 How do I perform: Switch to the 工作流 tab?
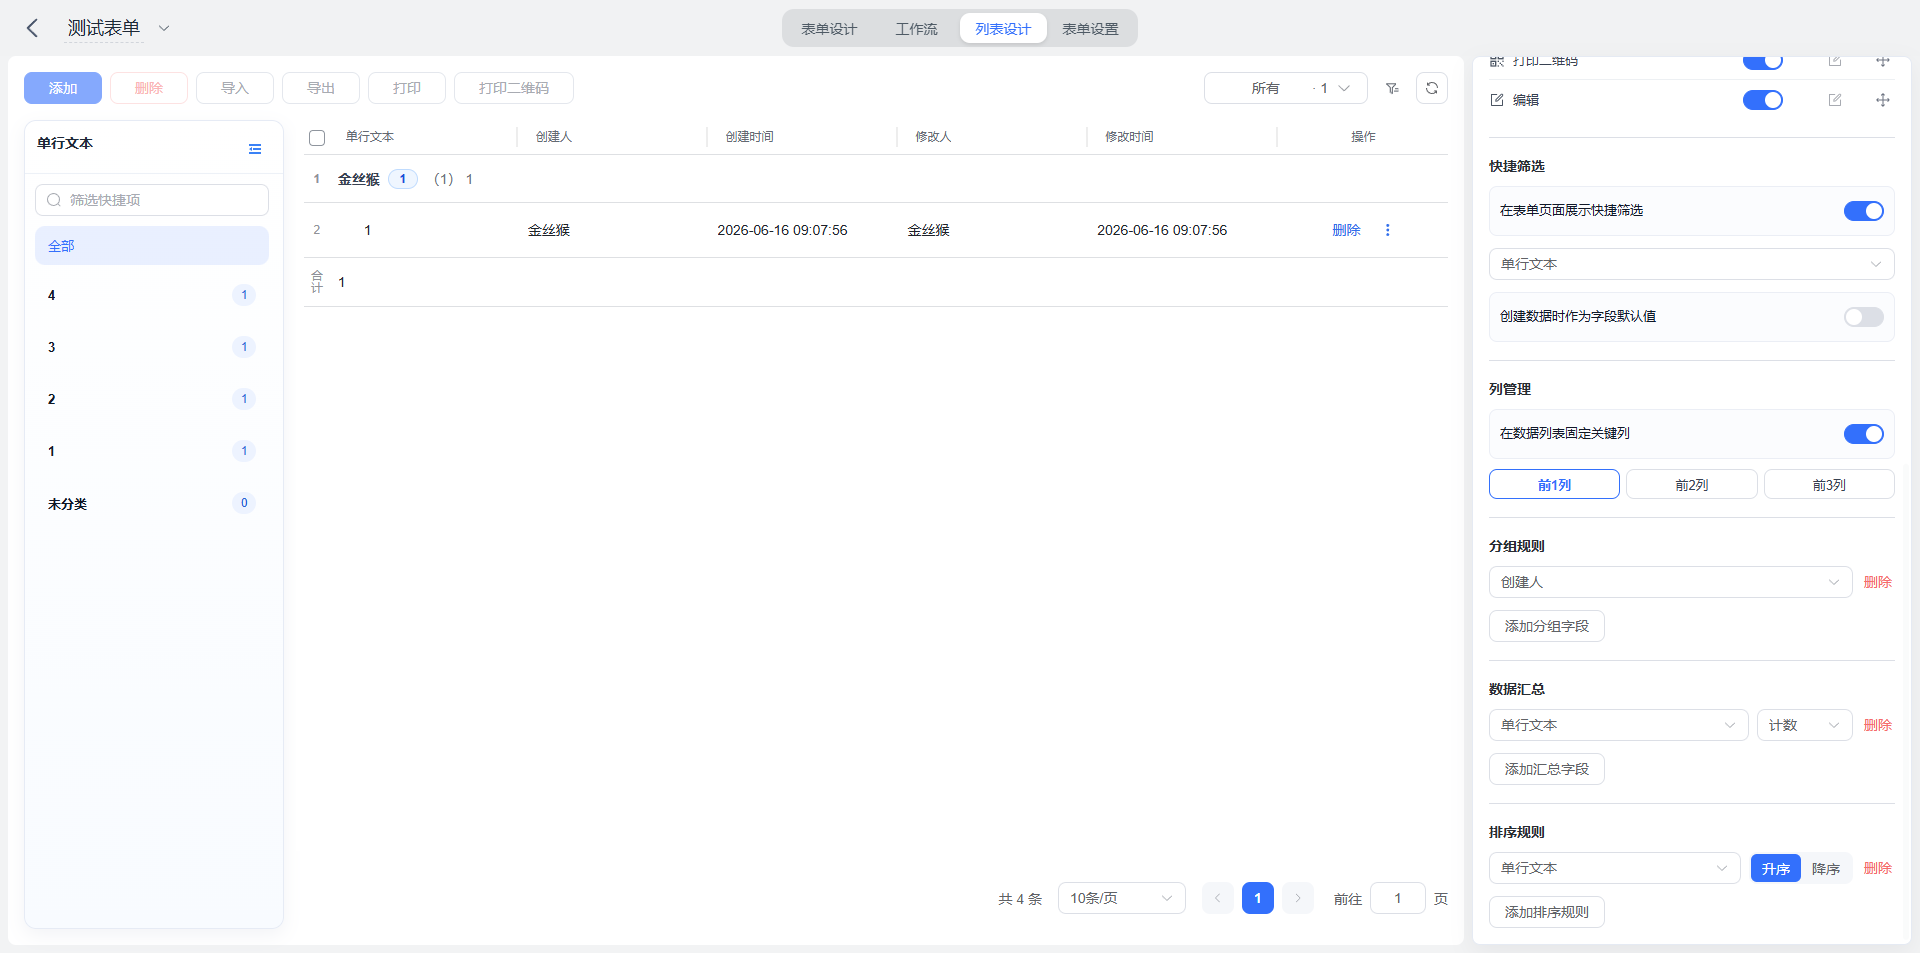point(916,29)
